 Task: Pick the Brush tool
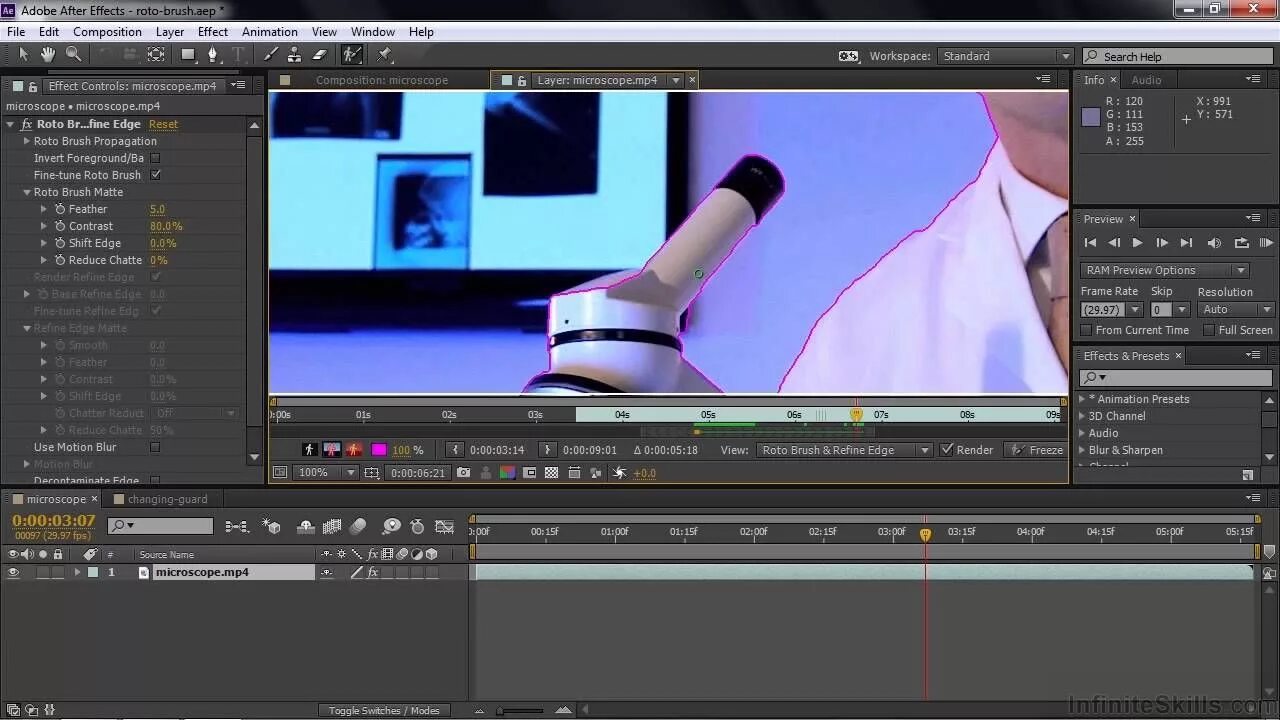pyautogui.click(x=272, y=54)
